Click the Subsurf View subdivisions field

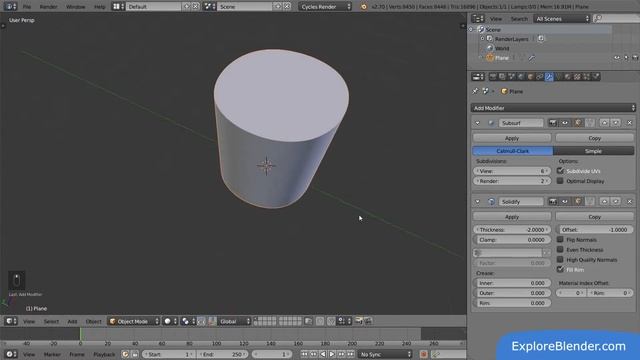pyautogui.click(x=512, y=171)
